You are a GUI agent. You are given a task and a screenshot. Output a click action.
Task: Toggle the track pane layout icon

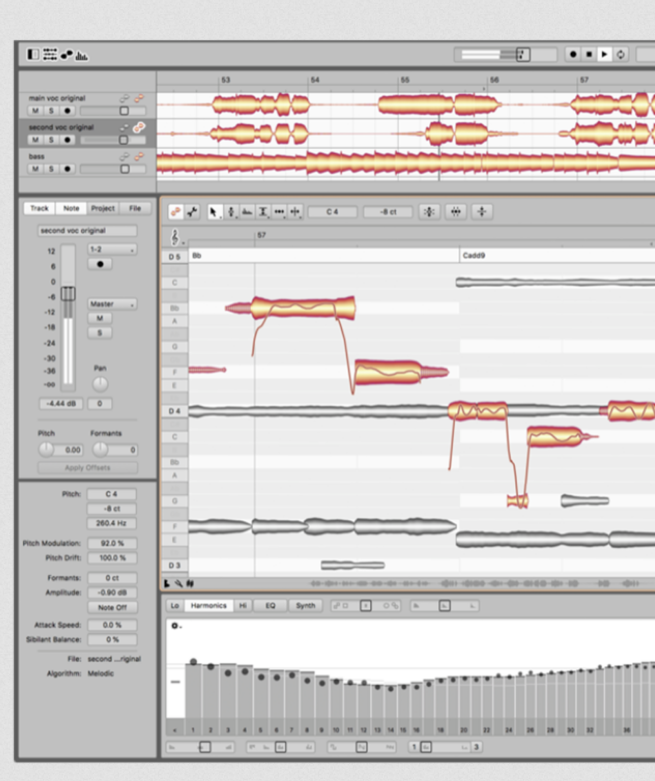(33, 54)
